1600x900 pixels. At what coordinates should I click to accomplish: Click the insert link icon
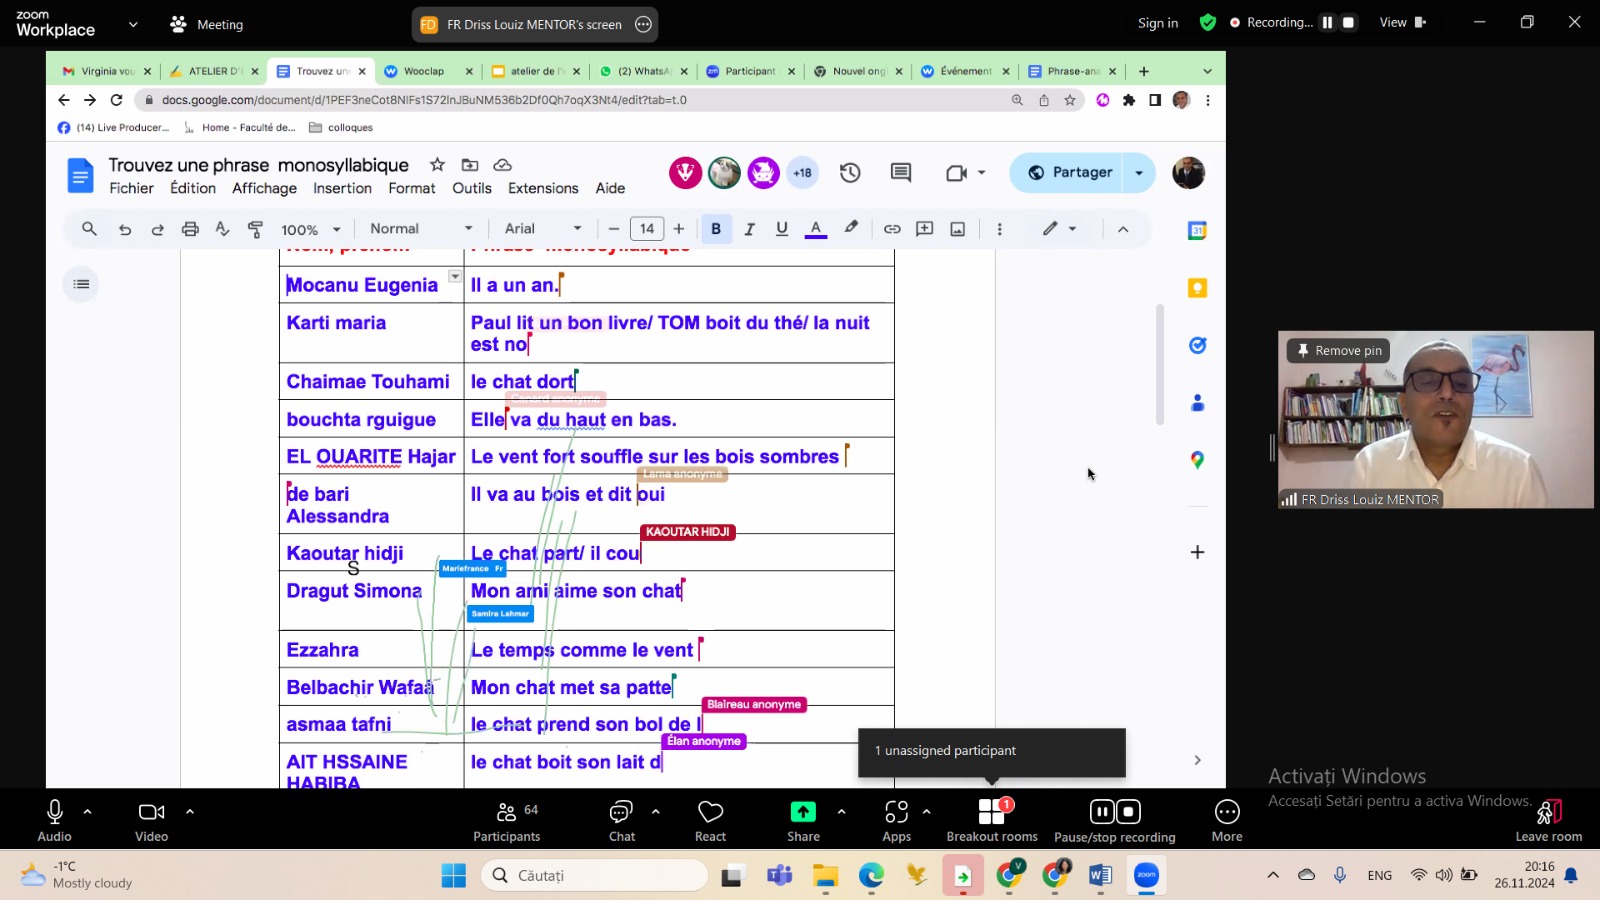pos(892,229)
